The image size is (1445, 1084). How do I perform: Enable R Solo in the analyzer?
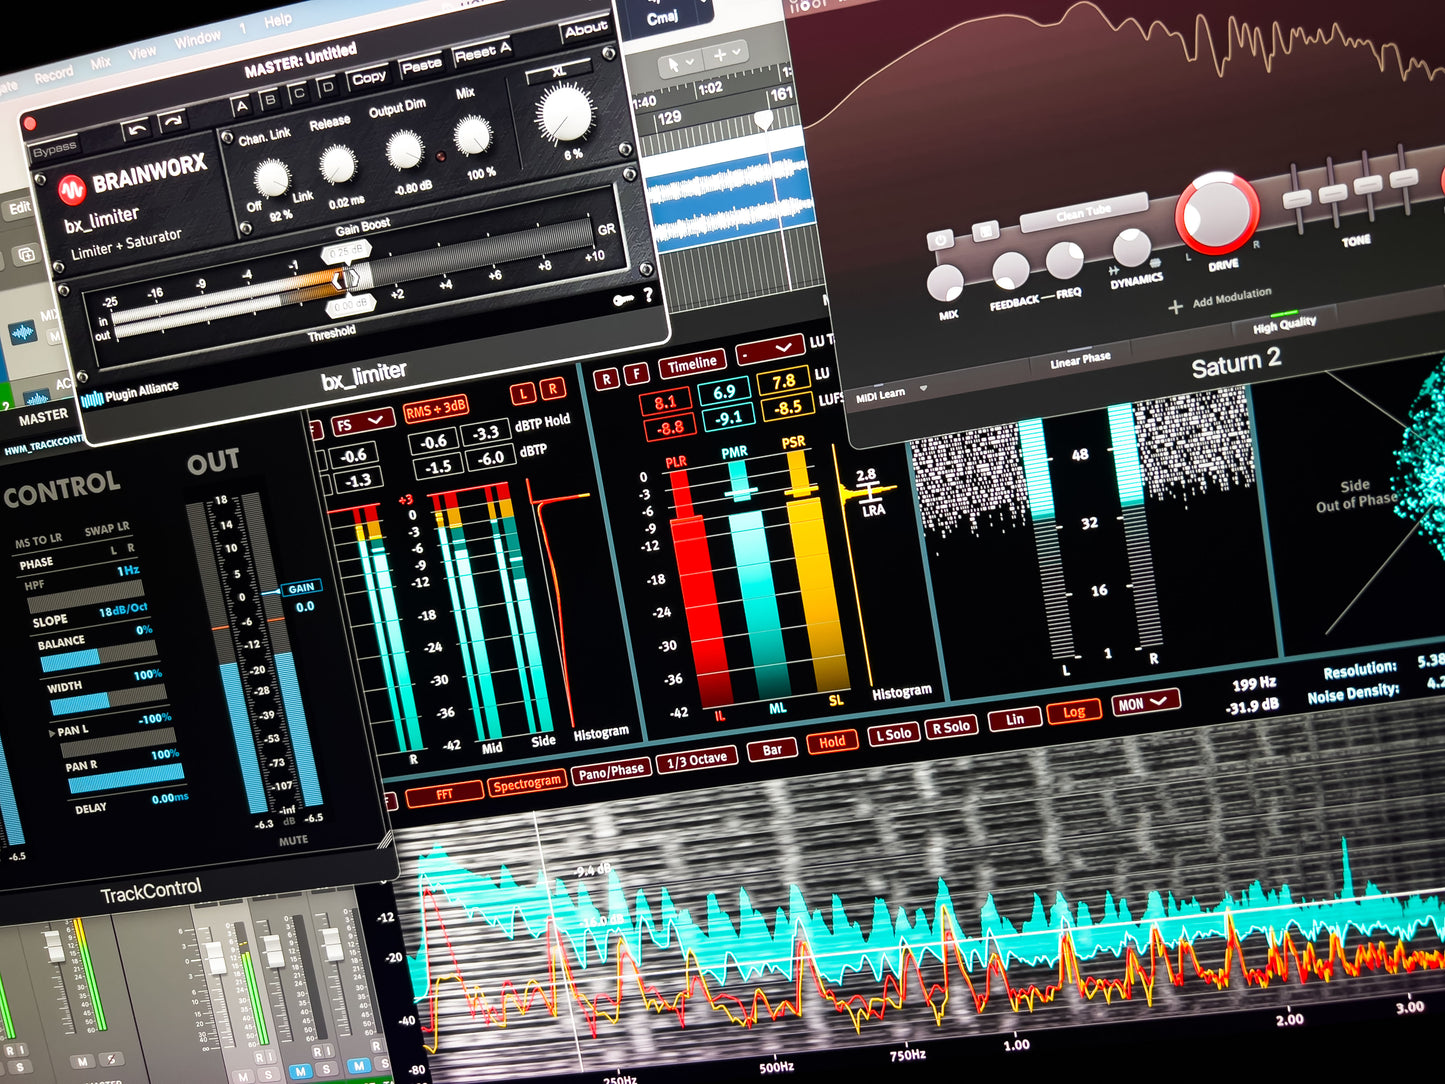[950, 727]
